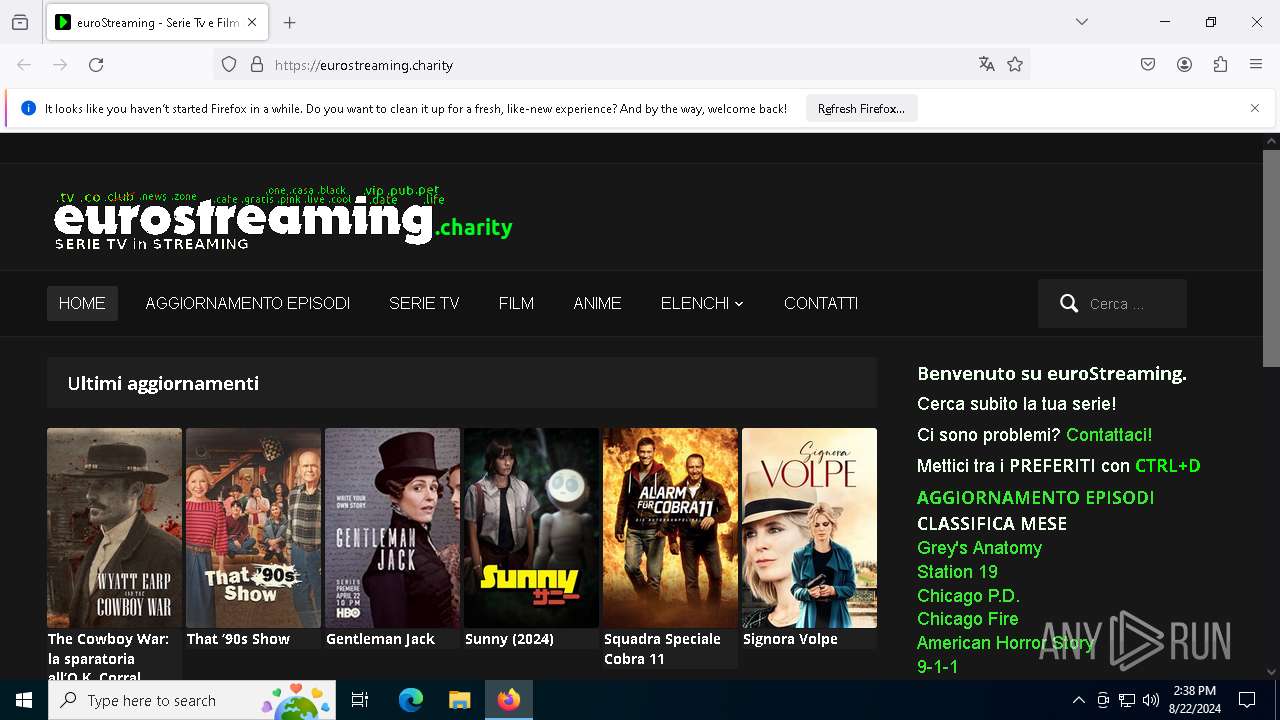Screen dimensions: 1280x720
Task: Open the volume speaker tray icon
Action: click(1151, 700)
